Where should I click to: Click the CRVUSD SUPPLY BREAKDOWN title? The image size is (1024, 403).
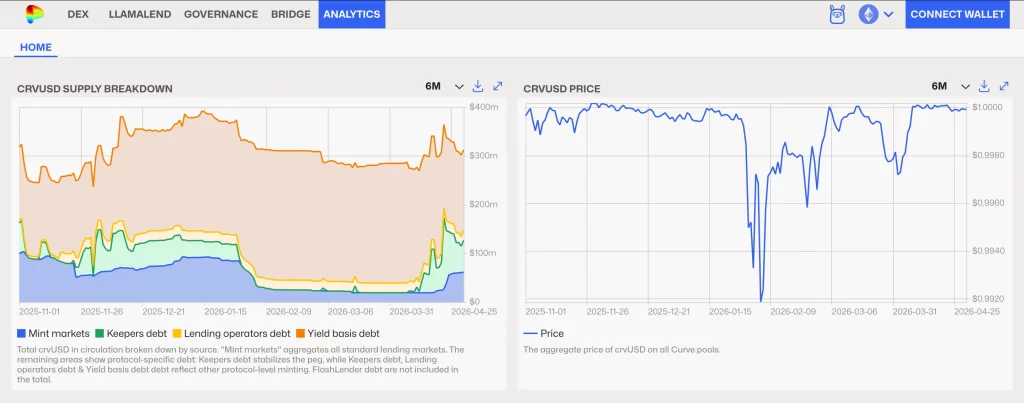(x=95, y=89)
